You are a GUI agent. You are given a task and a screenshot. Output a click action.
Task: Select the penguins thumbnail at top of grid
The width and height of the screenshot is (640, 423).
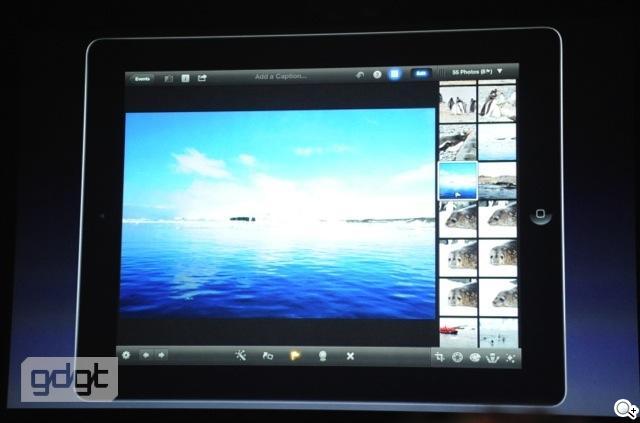pyautogui.click(x=459, y=102)
